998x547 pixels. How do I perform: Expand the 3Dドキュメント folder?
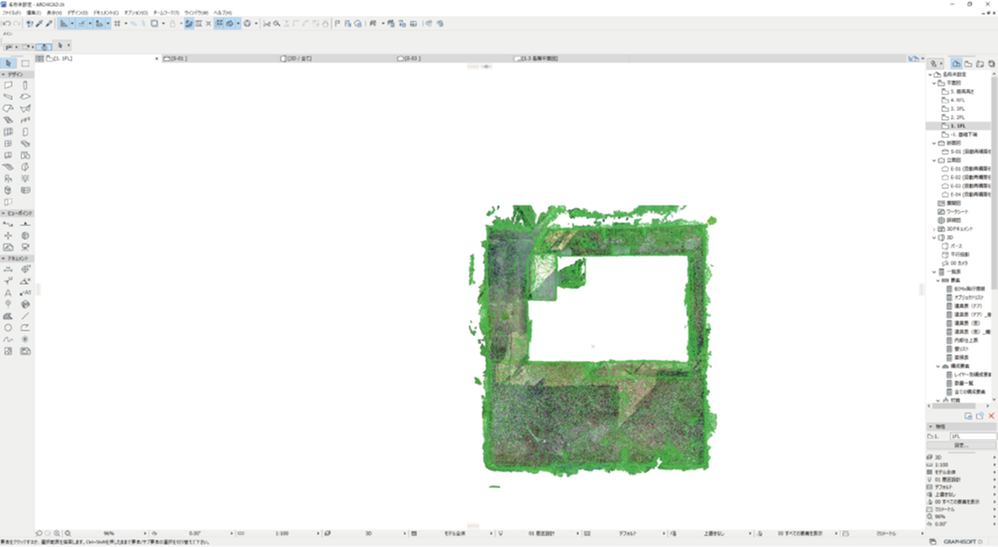(x=934, y=229)
